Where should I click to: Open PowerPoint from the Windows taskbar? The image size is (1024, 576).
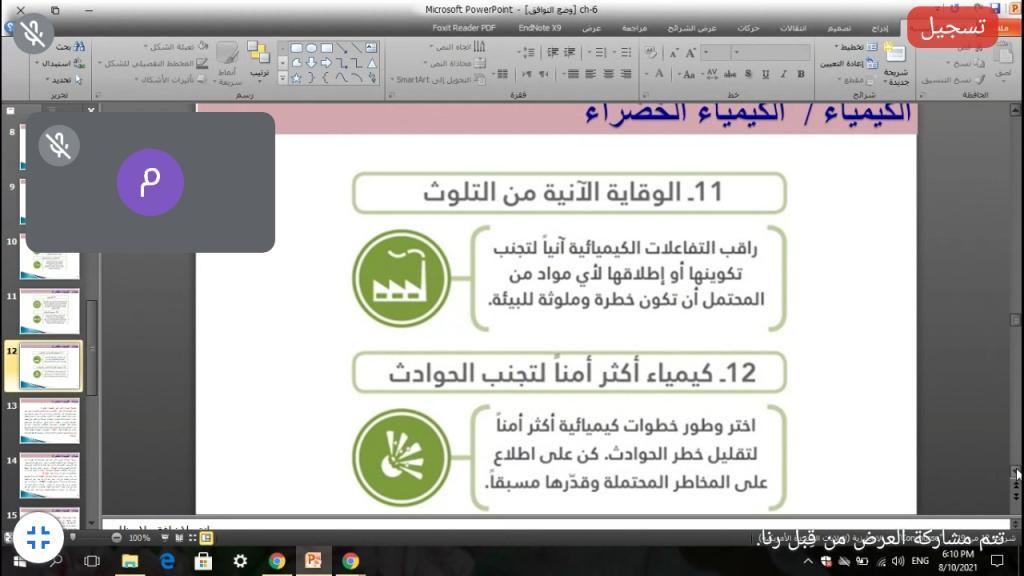[313, 561]
